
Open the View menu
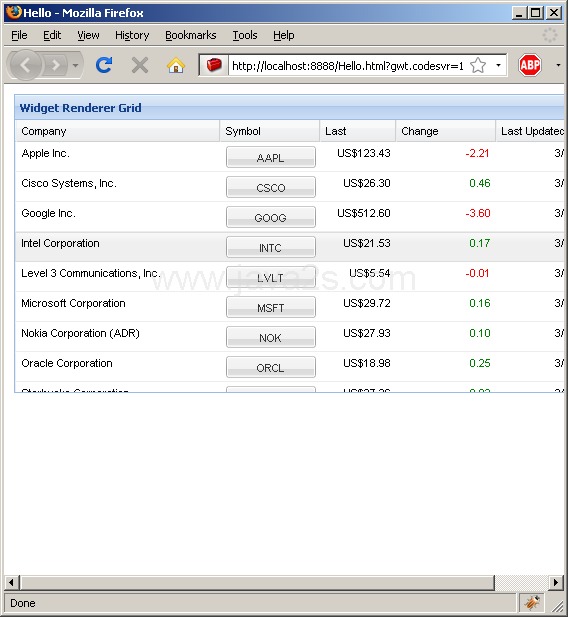point(88,35)
